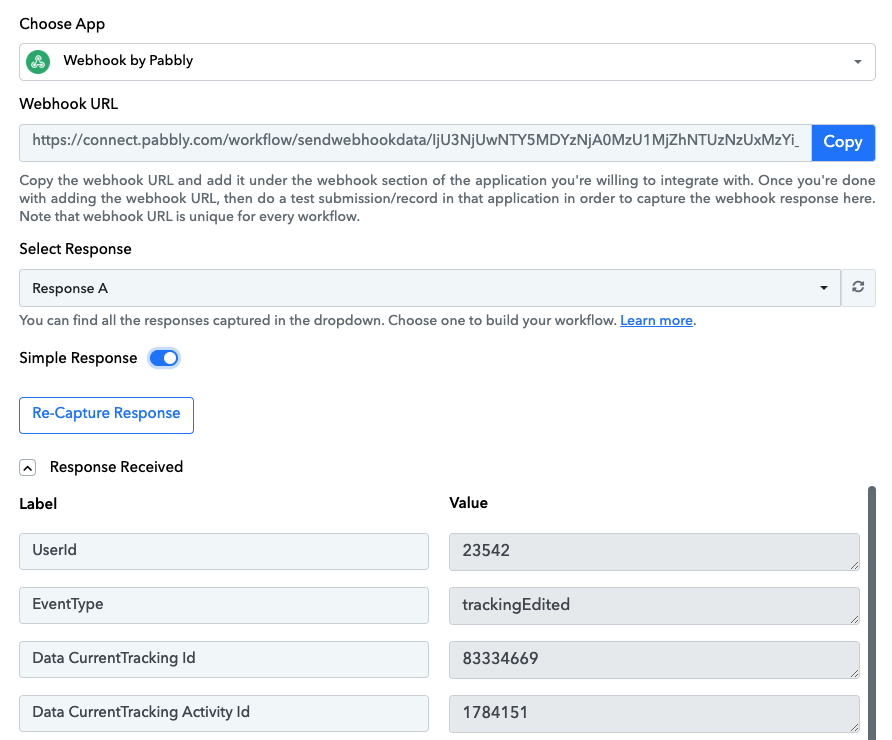The image size is (892, 740).
Task: Click the resize handle of 1784151 field
Action: (854, 727)
